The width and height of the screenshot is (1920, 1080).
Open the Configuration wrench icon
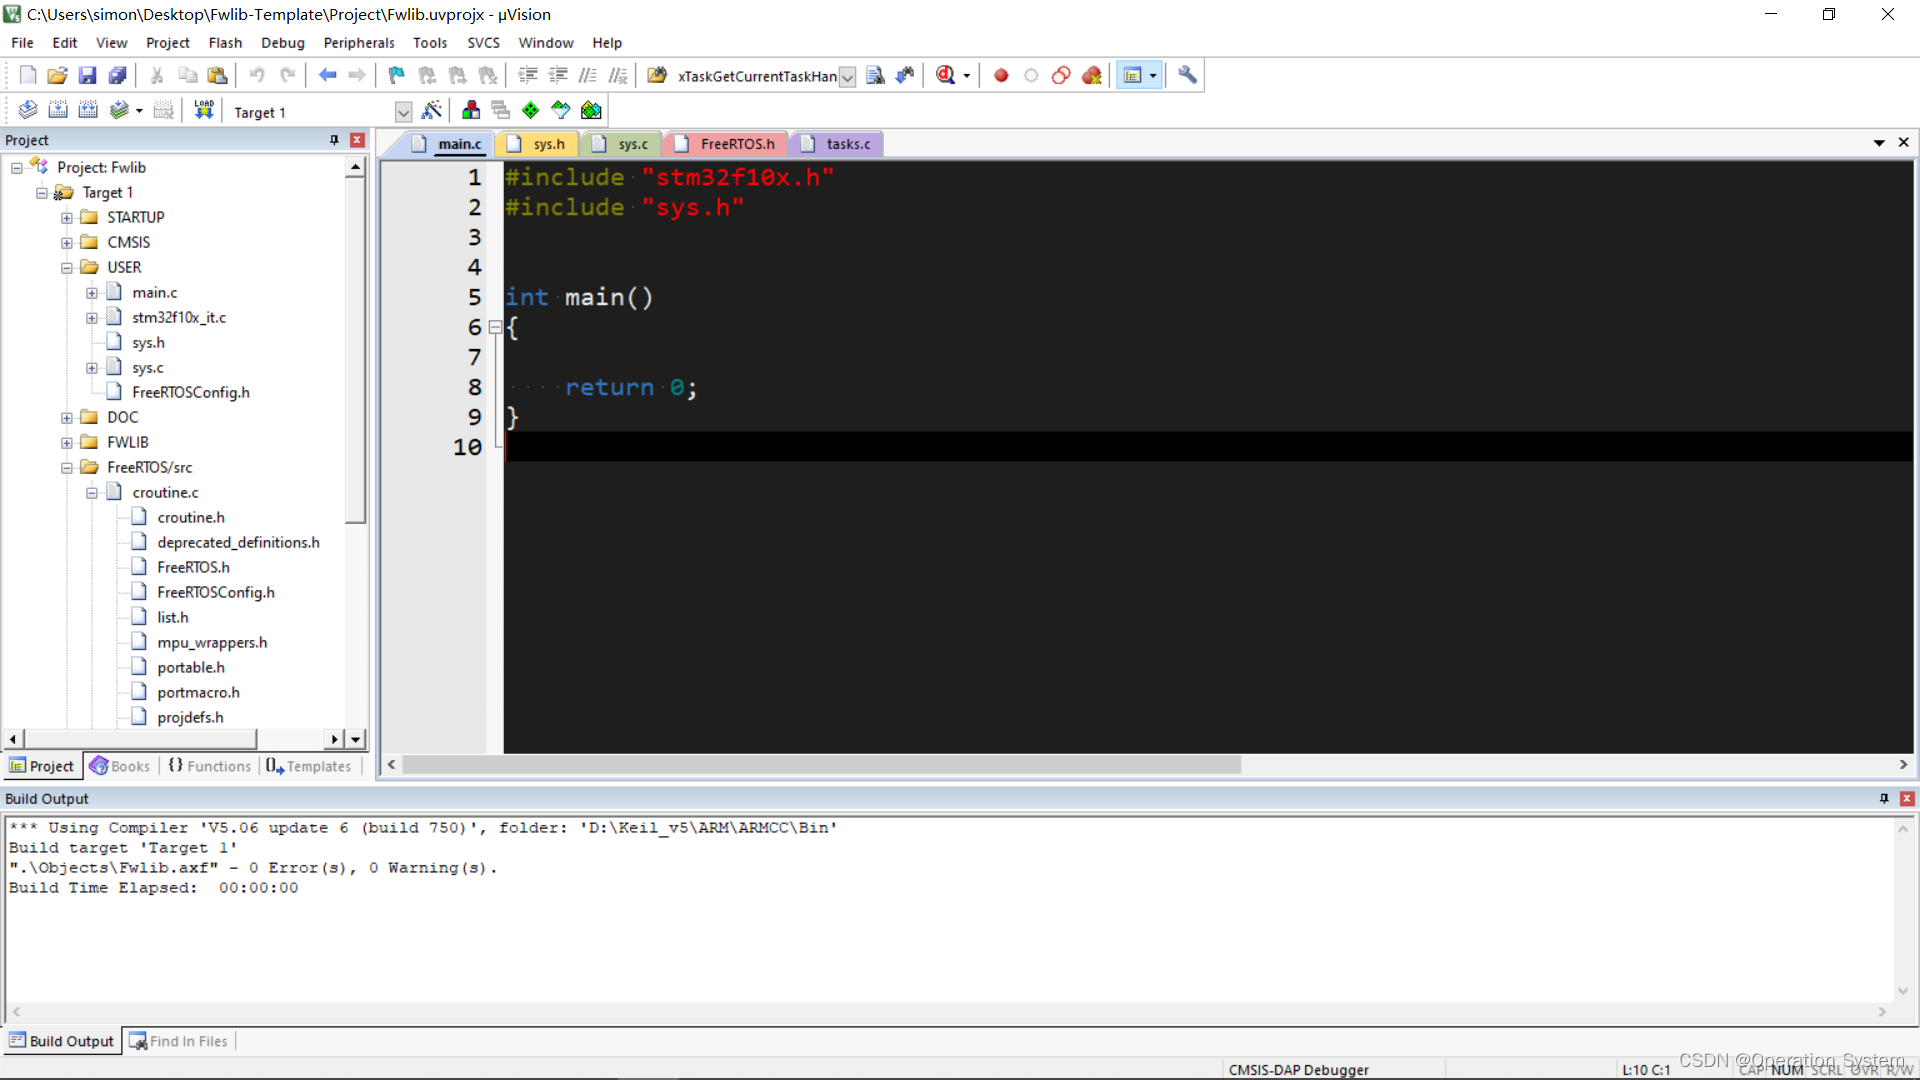pos(1187,75)
